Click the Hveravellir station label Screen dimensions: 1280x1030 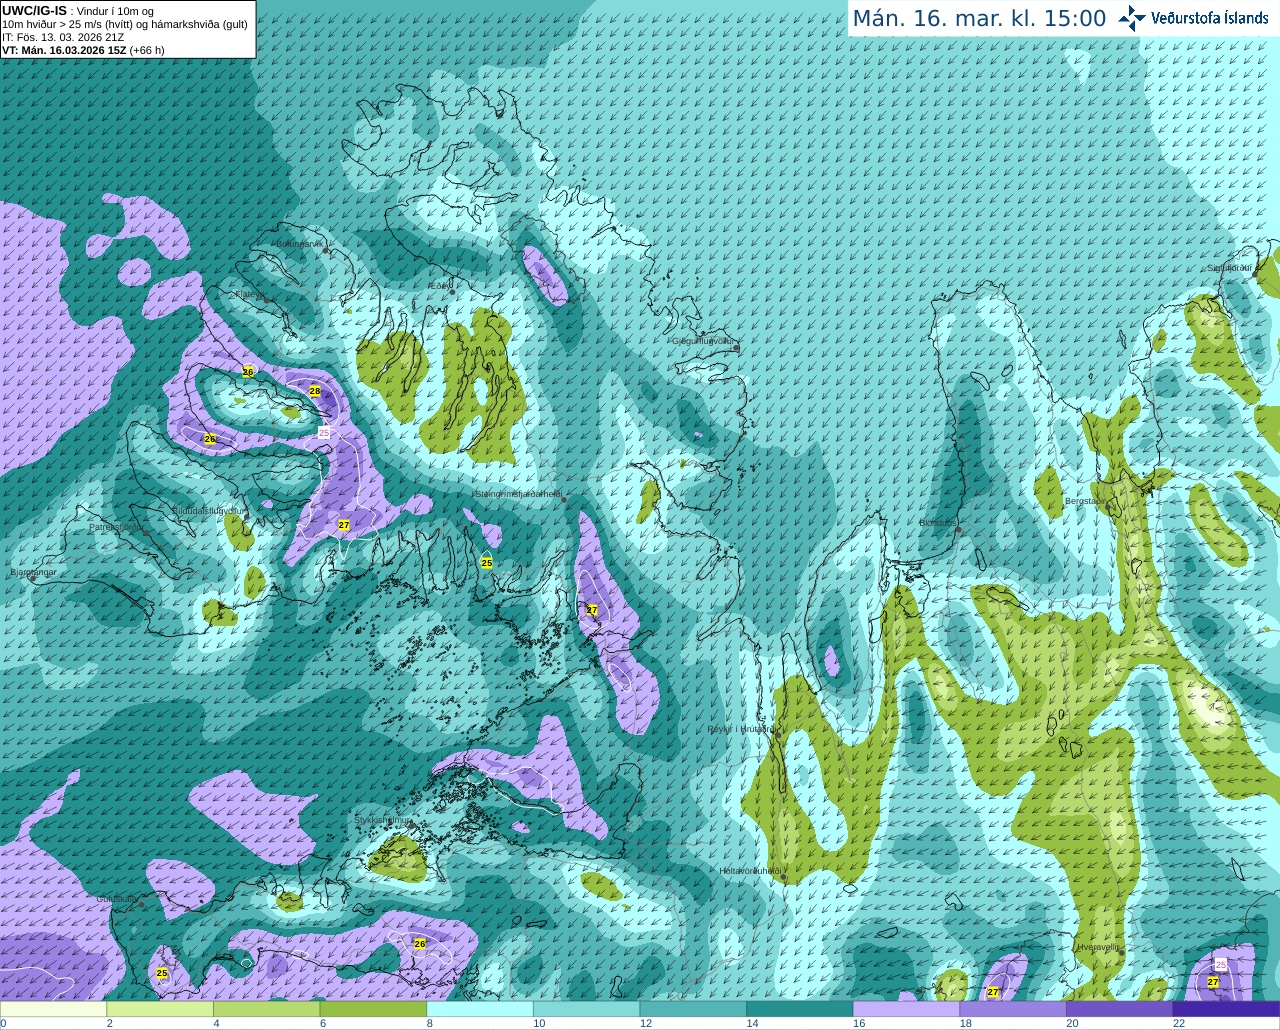click(1099, 947)
